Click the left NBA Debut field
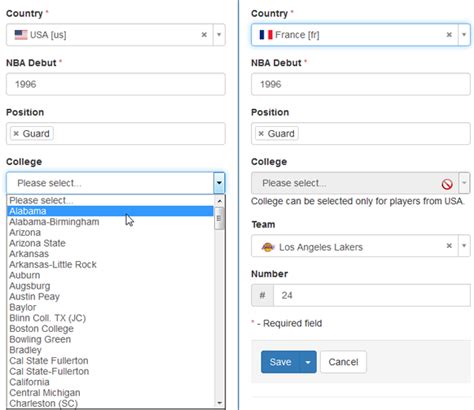The height and width of the screenshot is (410, 474). point(116,84)
